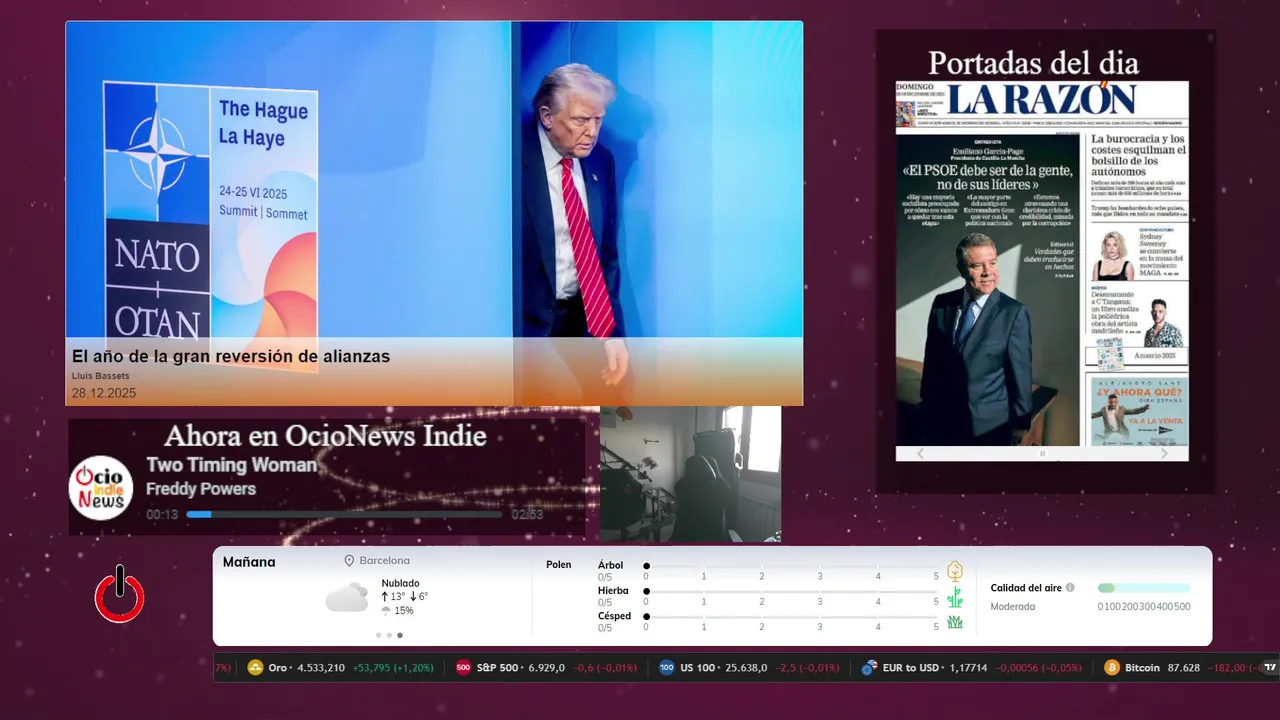Click the Mañana forecast label
Image resolution: width=1280 pixels, height=720 pixels.
(249, 562)
